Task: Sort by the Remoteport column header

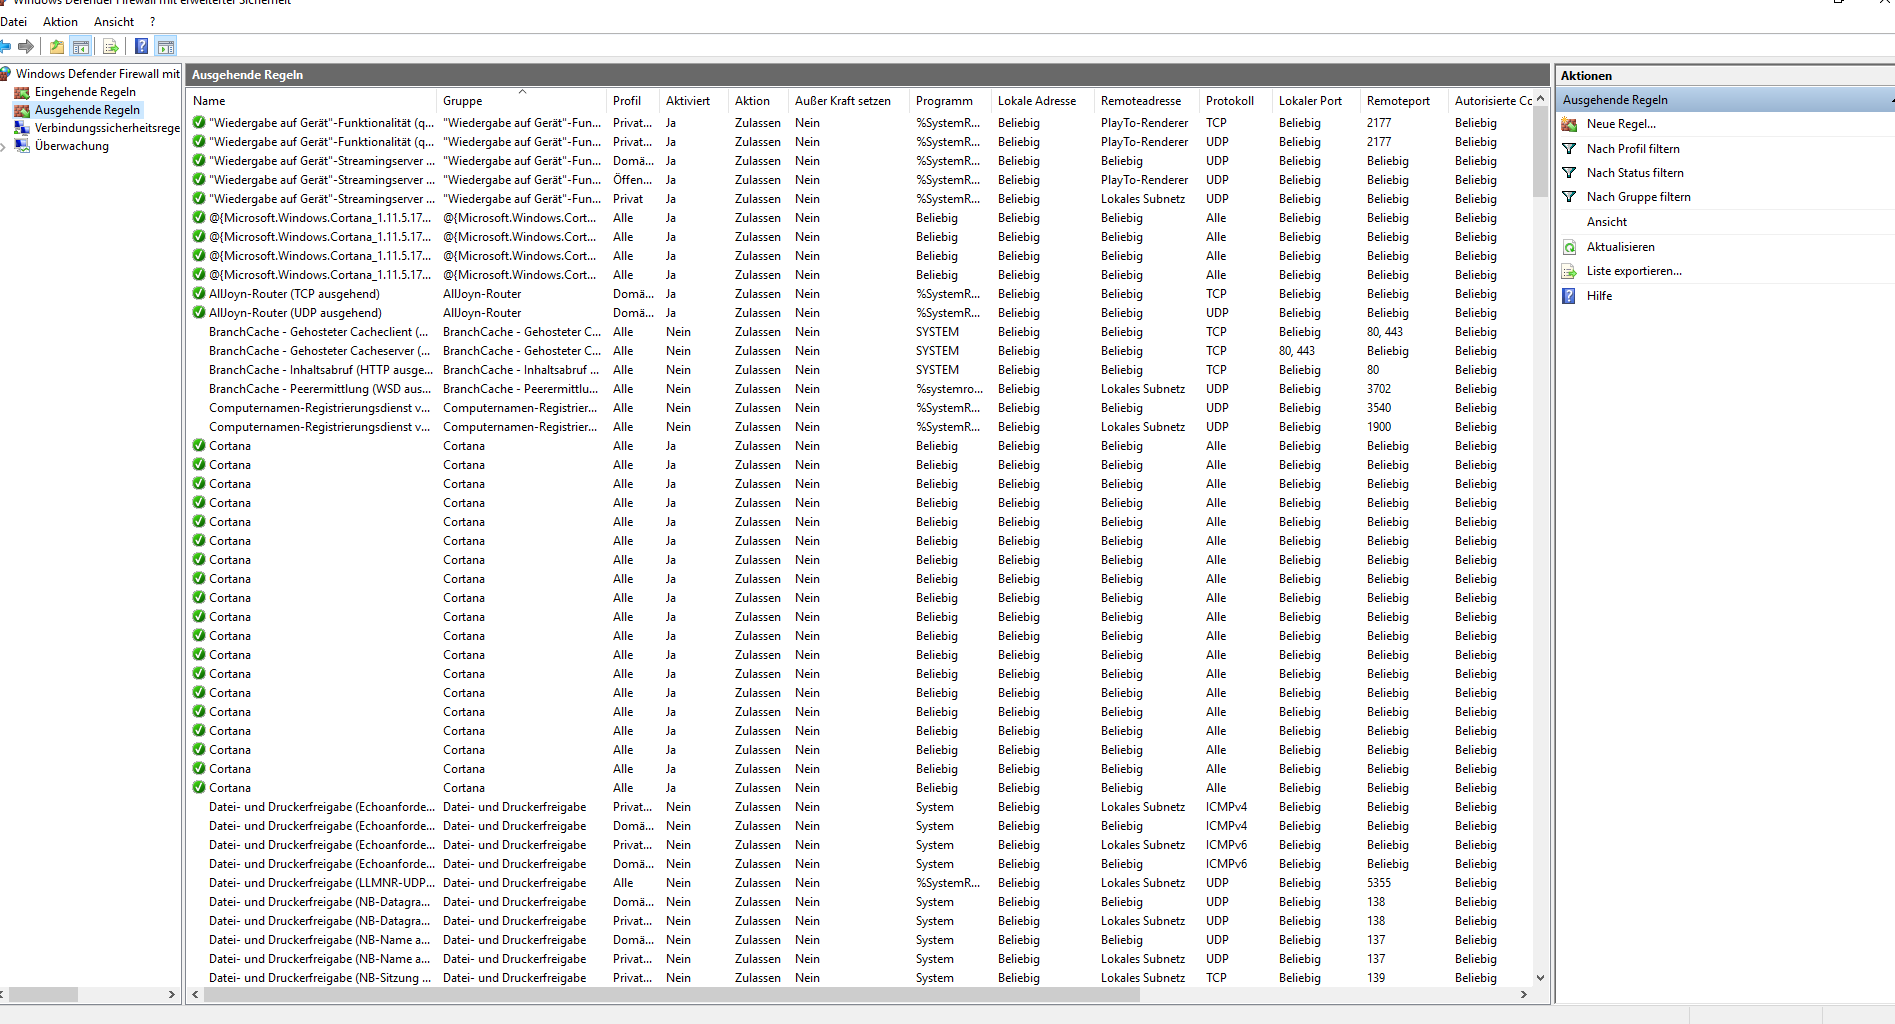Action: (1404, 101)
